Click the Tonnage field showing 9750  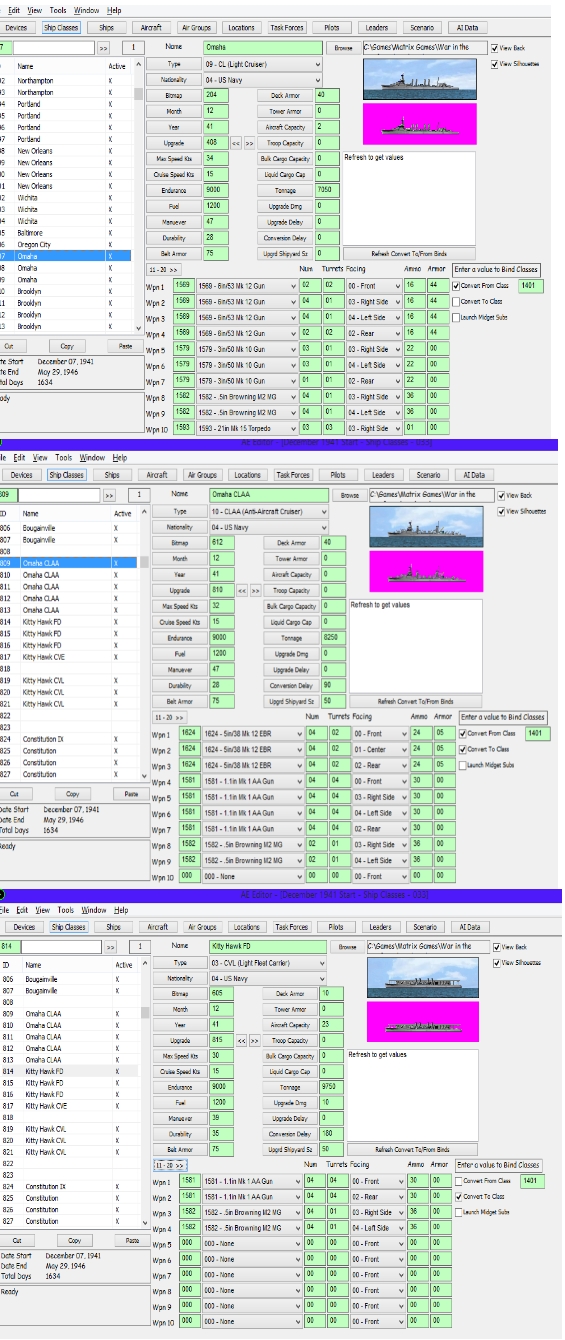(330, 1087)
